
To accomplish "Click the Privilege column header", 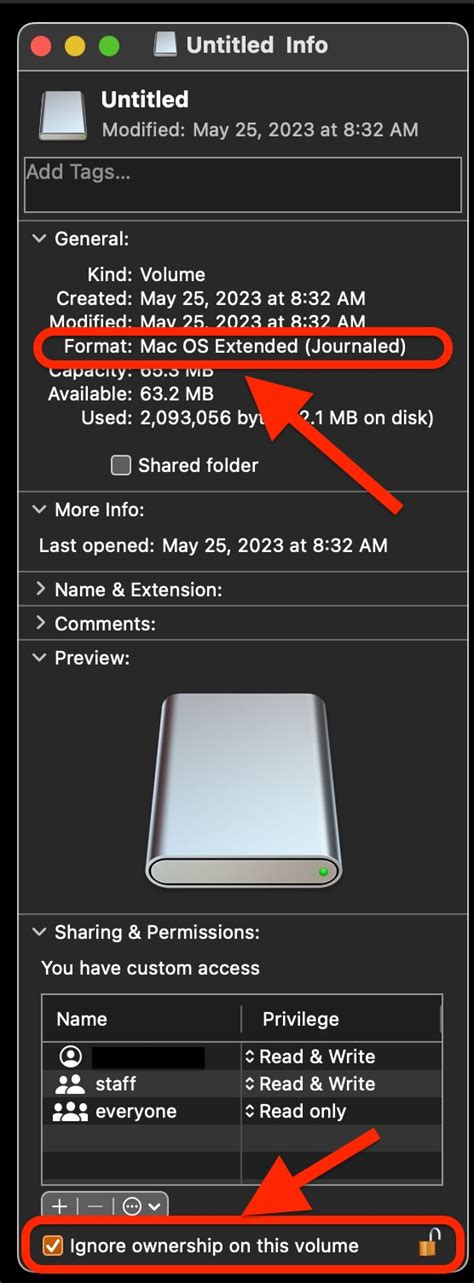I will pos(300,1019).
